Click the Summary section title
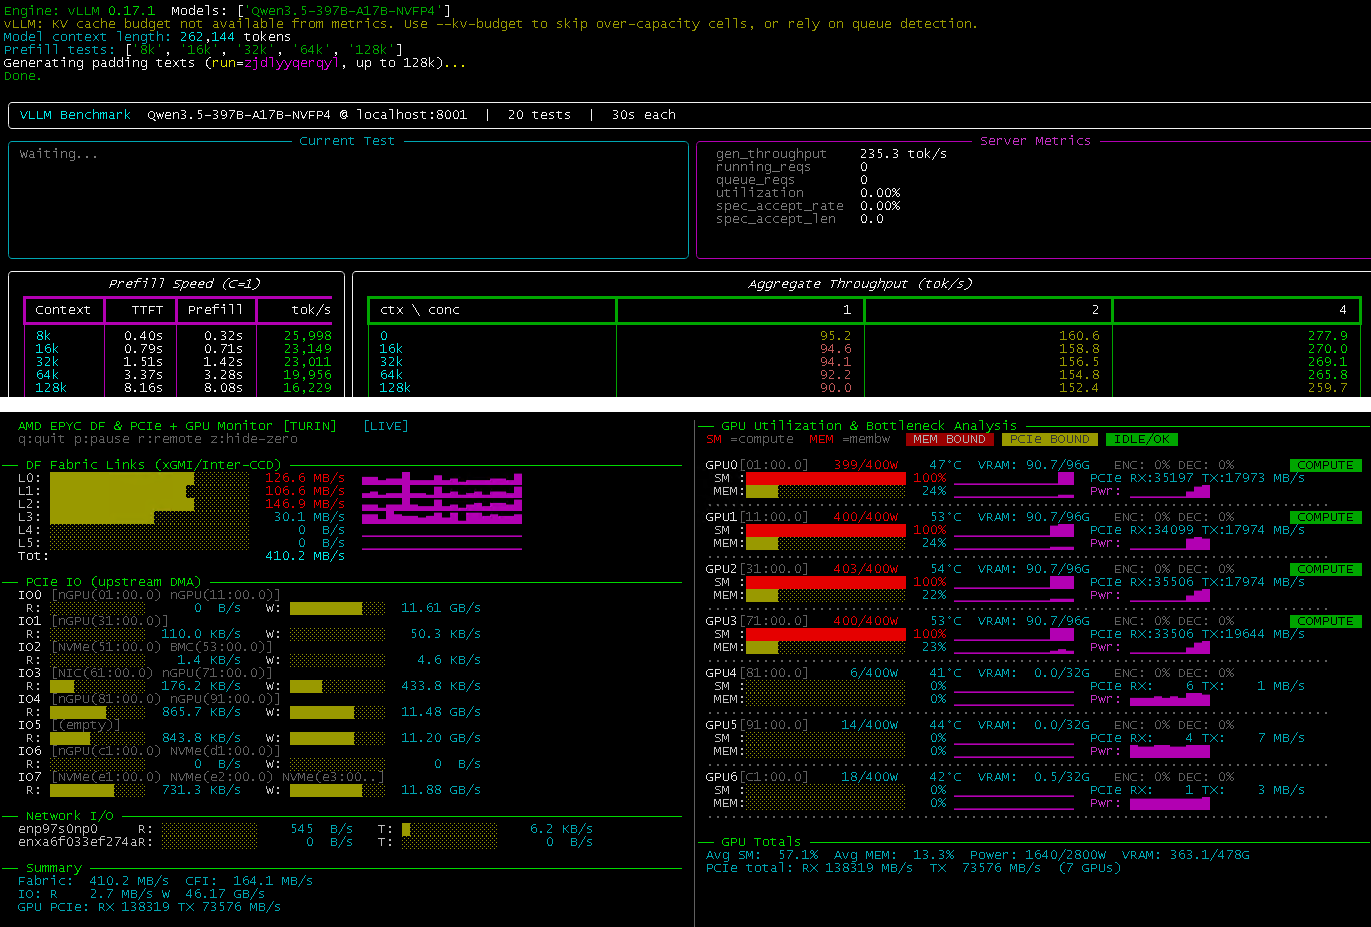 (x=53, y=868)
